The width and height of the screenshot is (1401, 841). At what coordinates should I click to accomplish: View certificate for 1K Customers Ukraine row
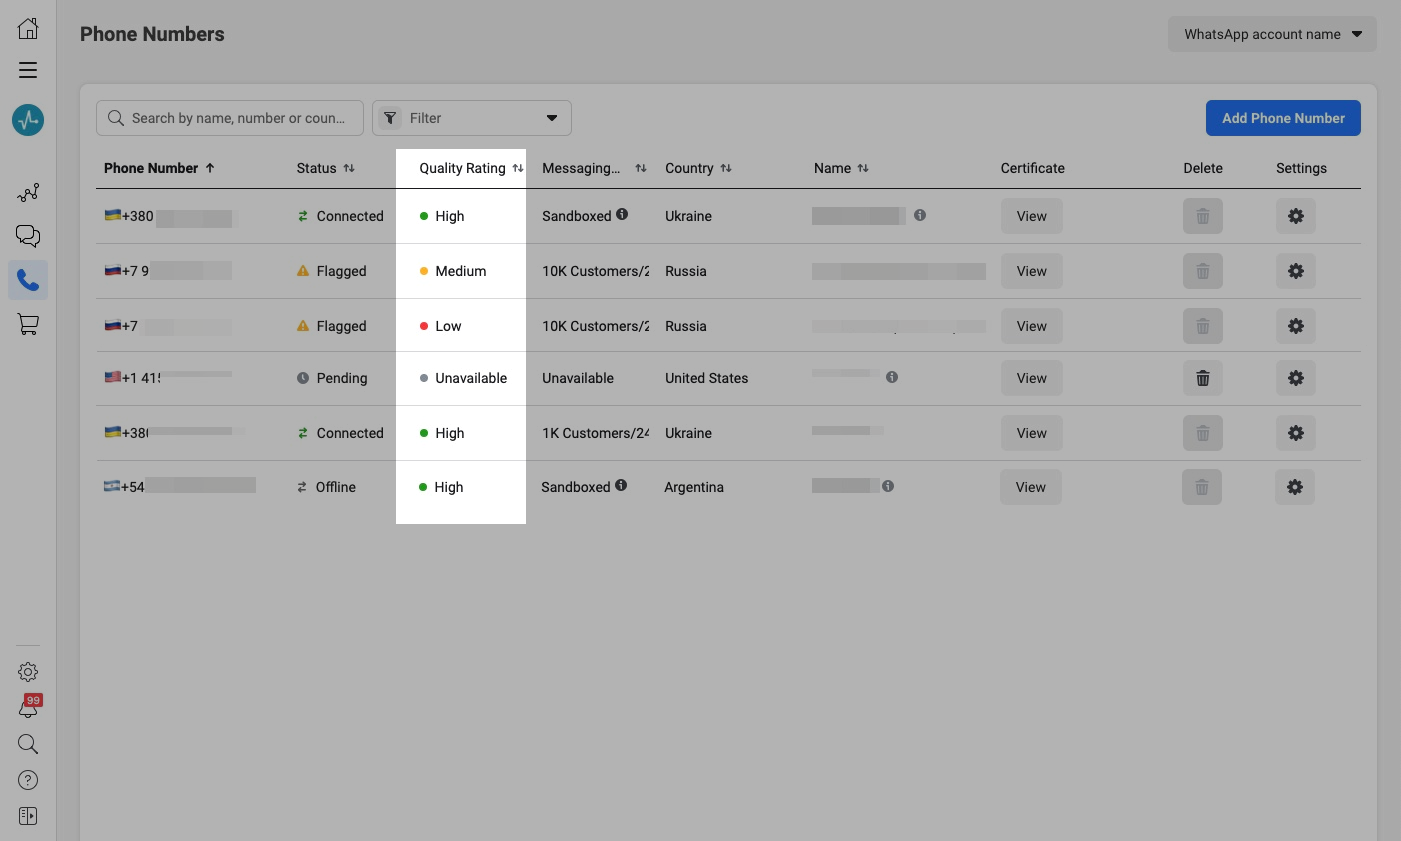(1032, 433)
